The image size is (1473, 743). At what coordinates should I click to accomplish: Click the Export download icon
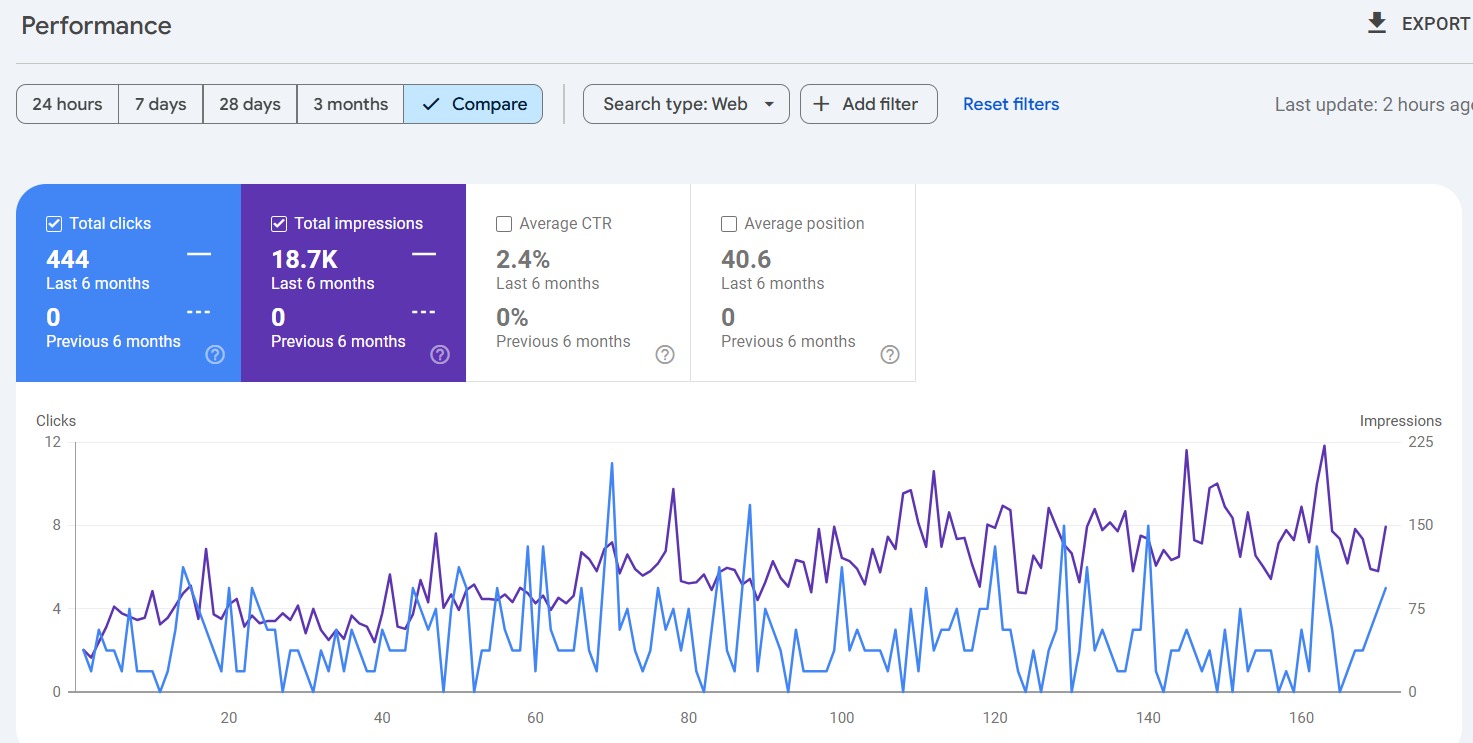pyautogui.click(x=1377, y=24)
